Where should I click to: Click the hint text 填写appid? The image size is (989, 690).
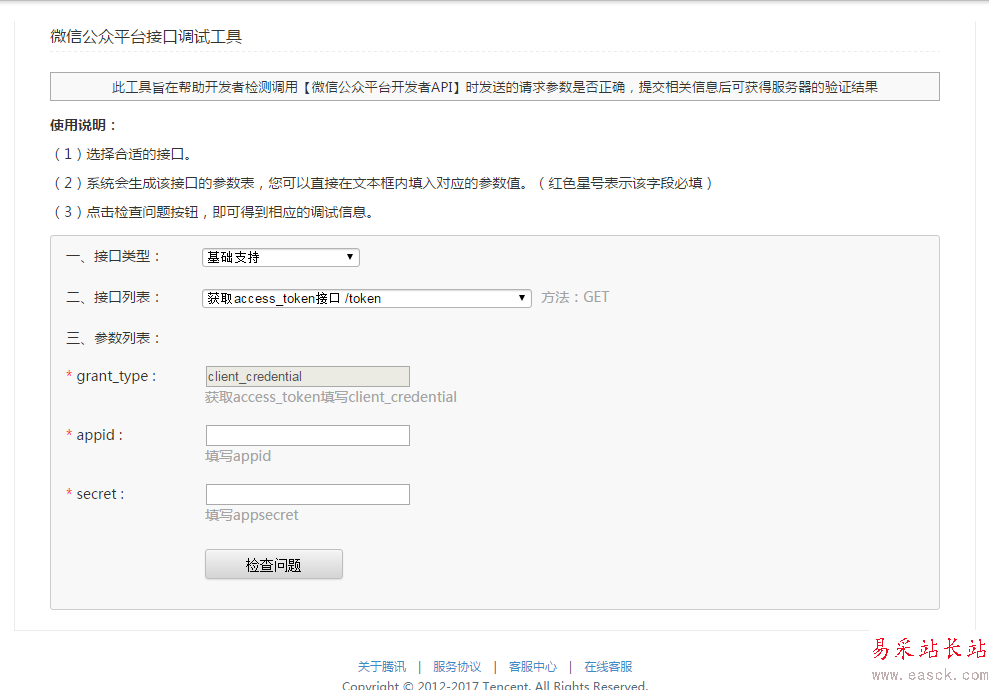point(238,456)
